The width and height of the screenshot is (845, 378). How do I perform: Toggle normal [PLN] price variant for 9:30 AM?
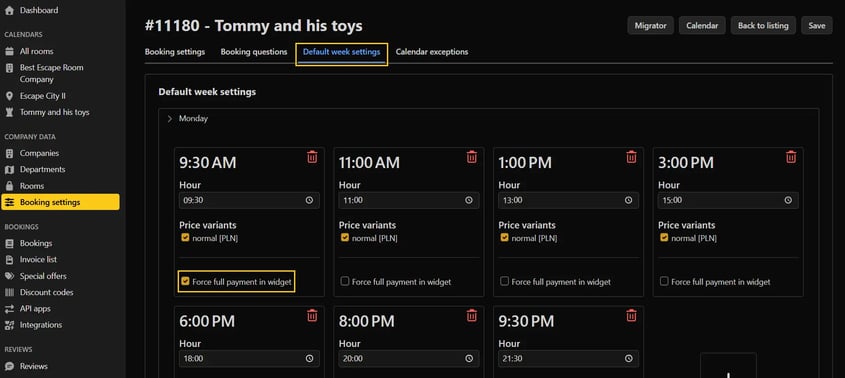point(185,237)
